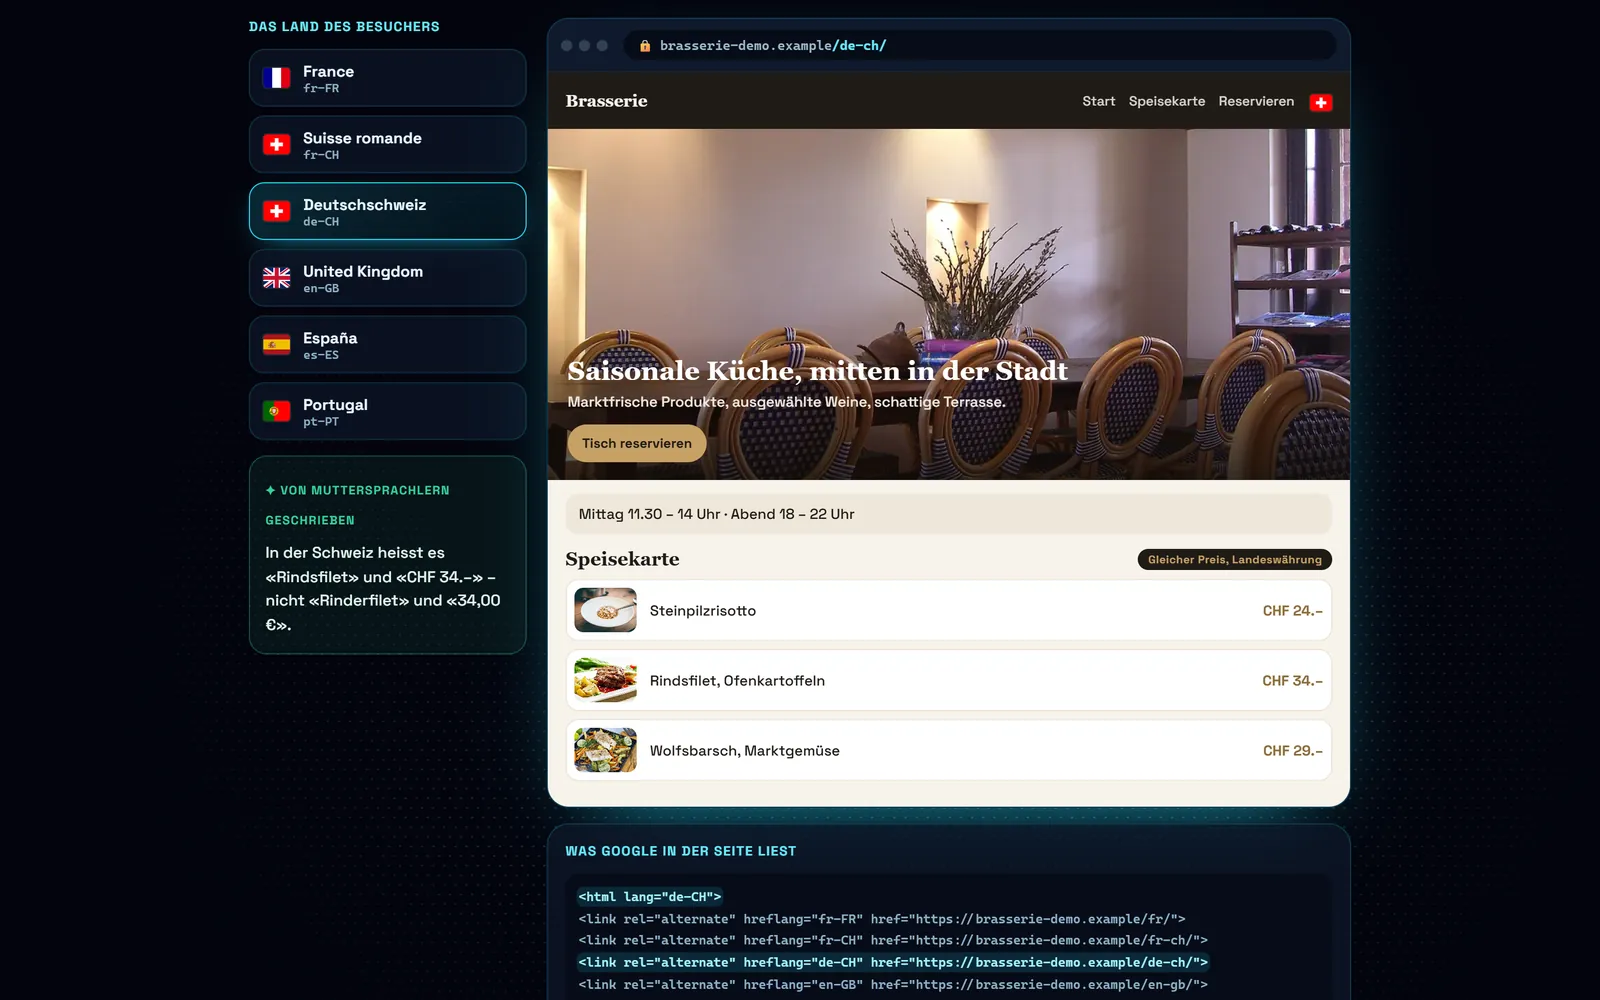Go to Reservieren nav link
Viewport: 1600px width, 1000px height.
click(1256, 101)
